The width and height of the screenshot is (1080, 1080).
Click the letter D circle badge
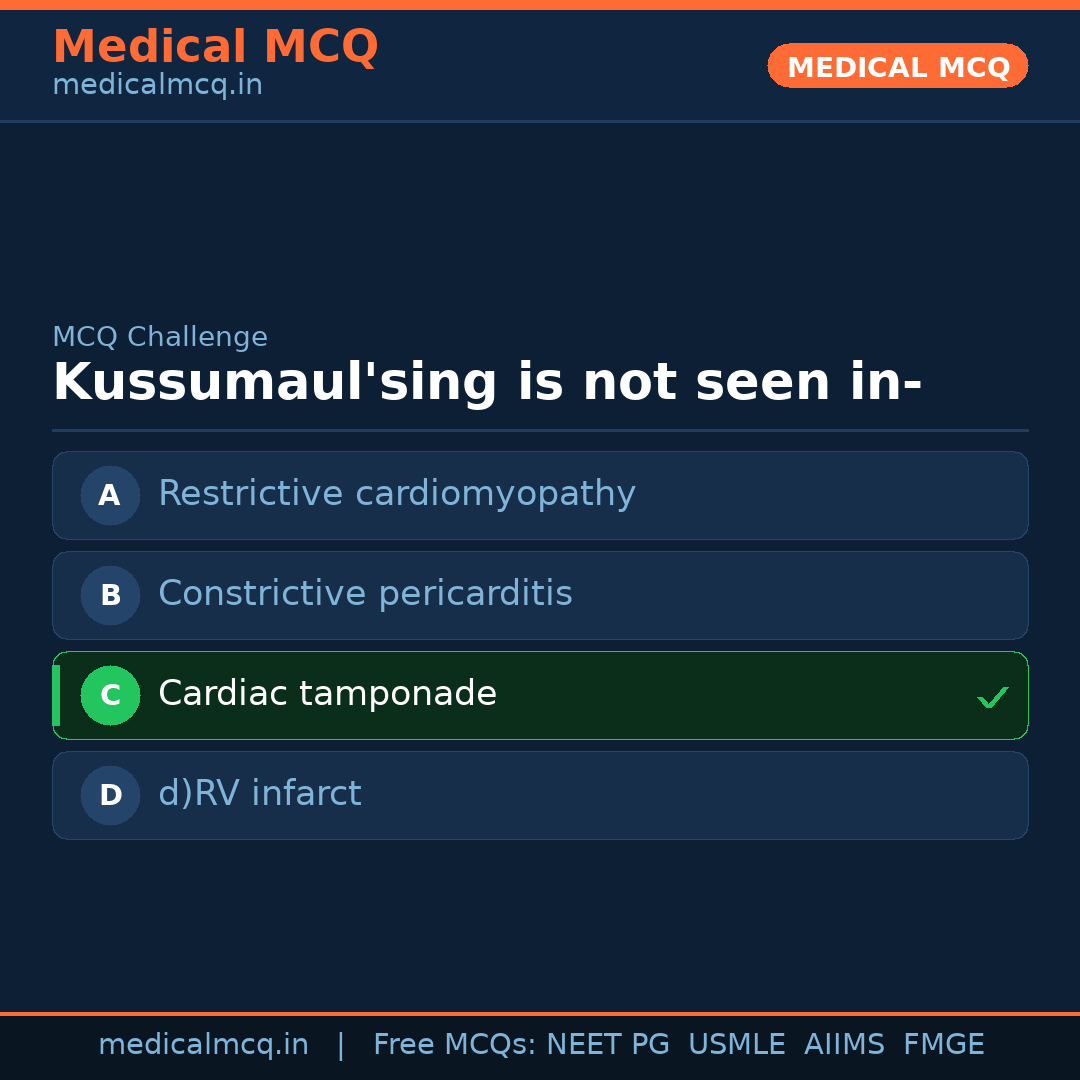point(110,795)
